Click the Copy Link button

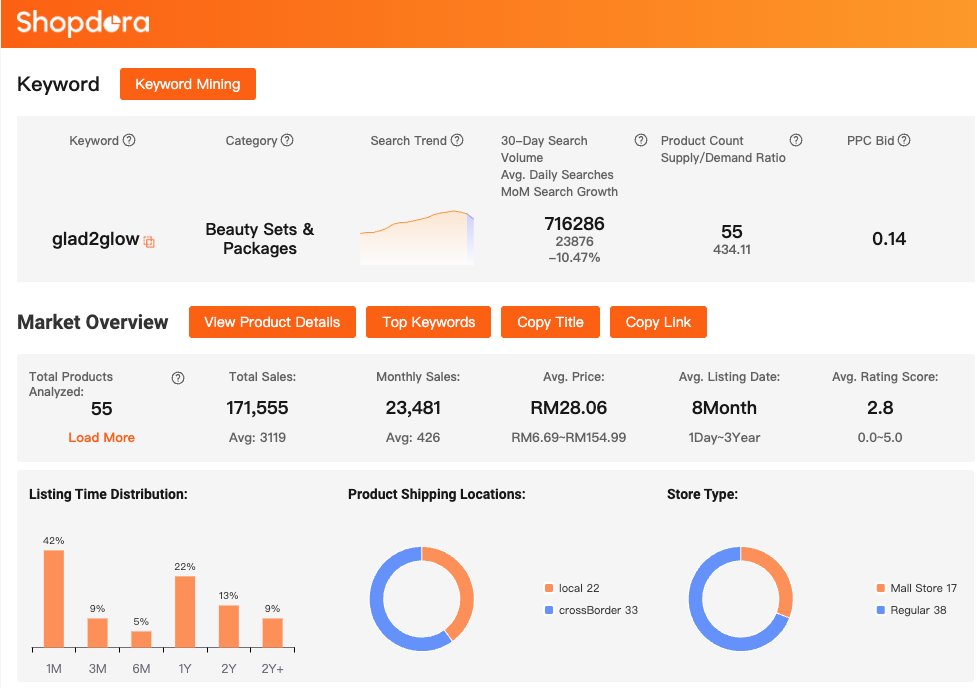click(x=658, y=322)
